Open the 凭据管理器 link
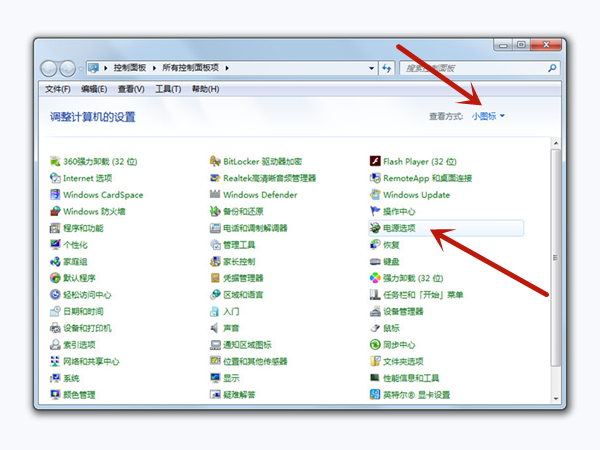 pyautogui.click(x=243, y=278)
